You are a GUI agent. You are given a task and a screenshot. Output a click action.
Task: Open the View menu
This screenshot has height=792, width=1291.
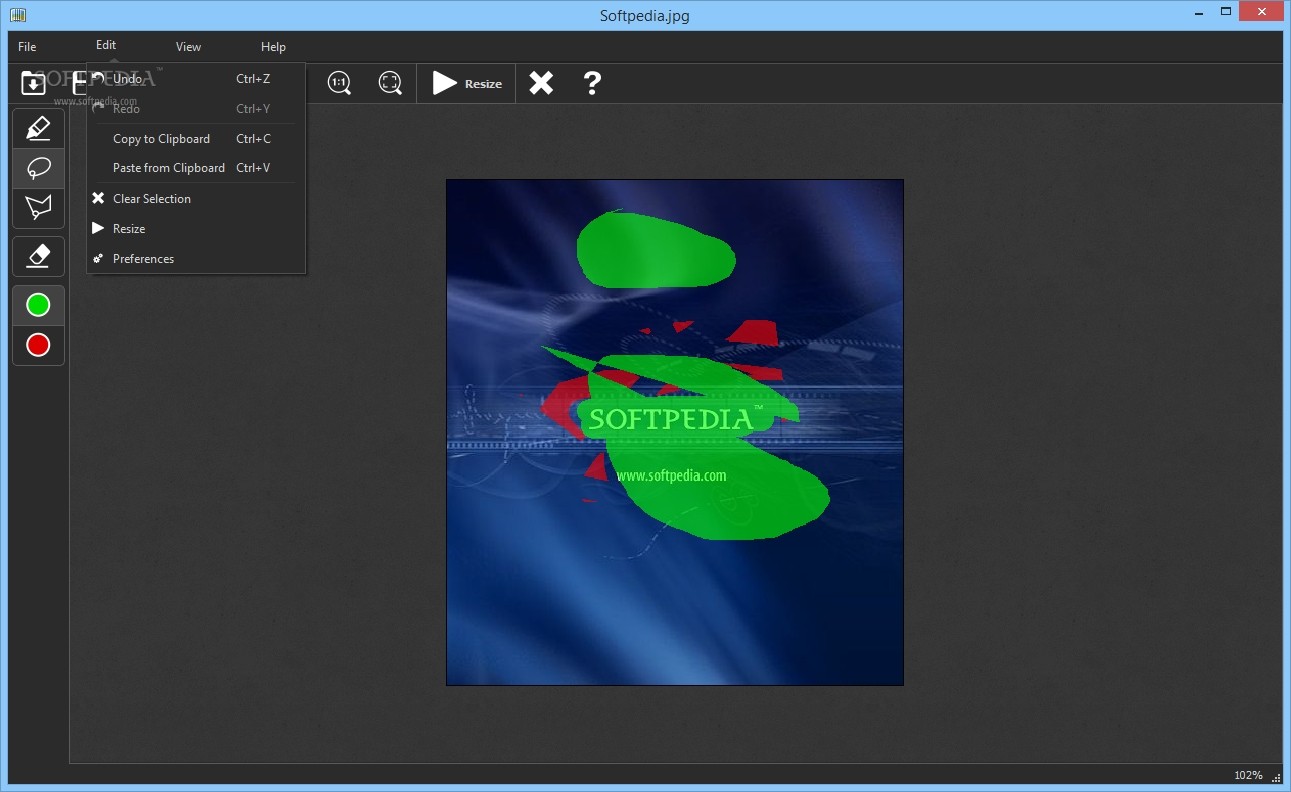[188, 47]
